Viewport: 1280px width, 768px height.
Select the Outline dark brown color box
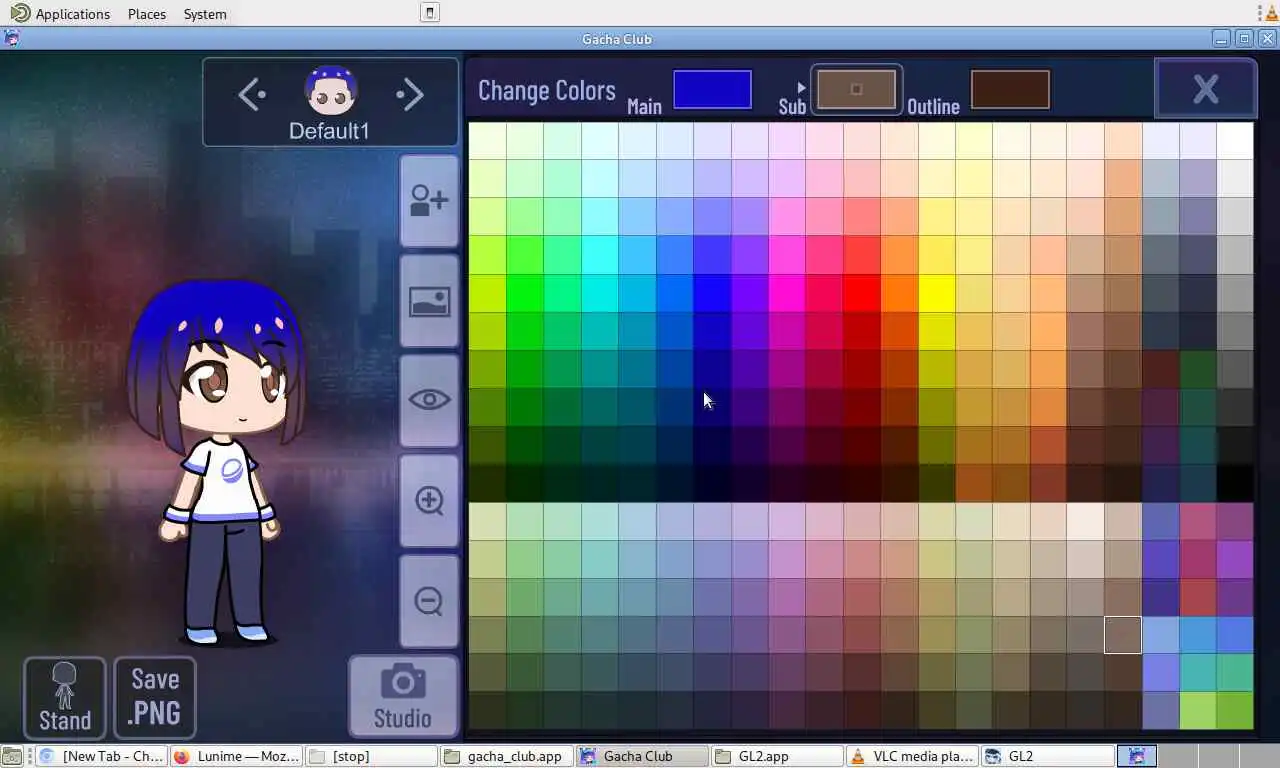click(x=1010, y=89)
